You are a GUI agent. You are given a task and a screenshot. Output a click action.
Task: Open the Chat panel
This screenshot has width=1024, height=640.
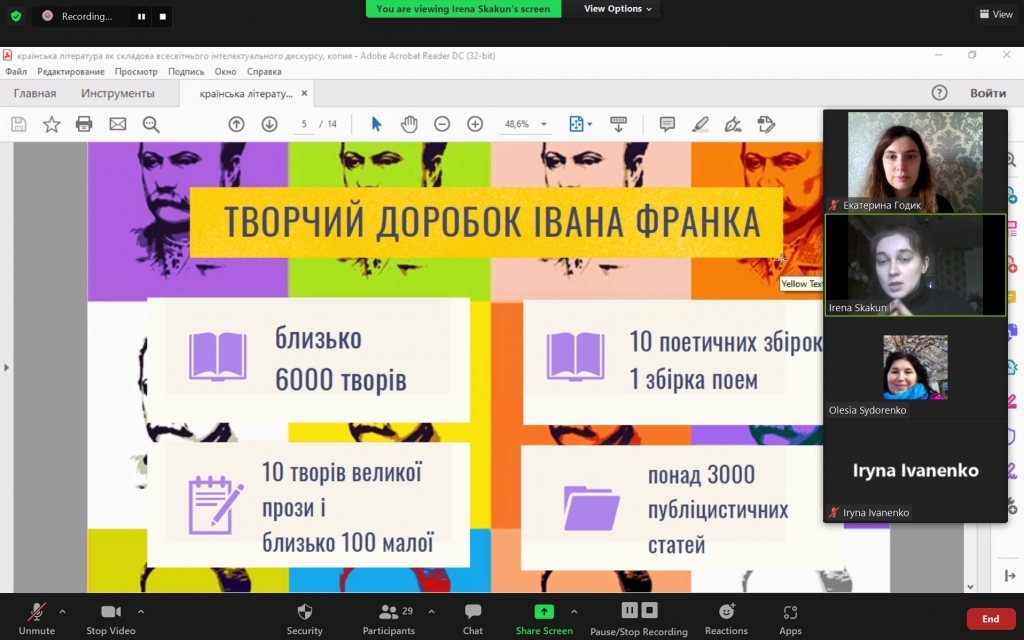point(473,618)
